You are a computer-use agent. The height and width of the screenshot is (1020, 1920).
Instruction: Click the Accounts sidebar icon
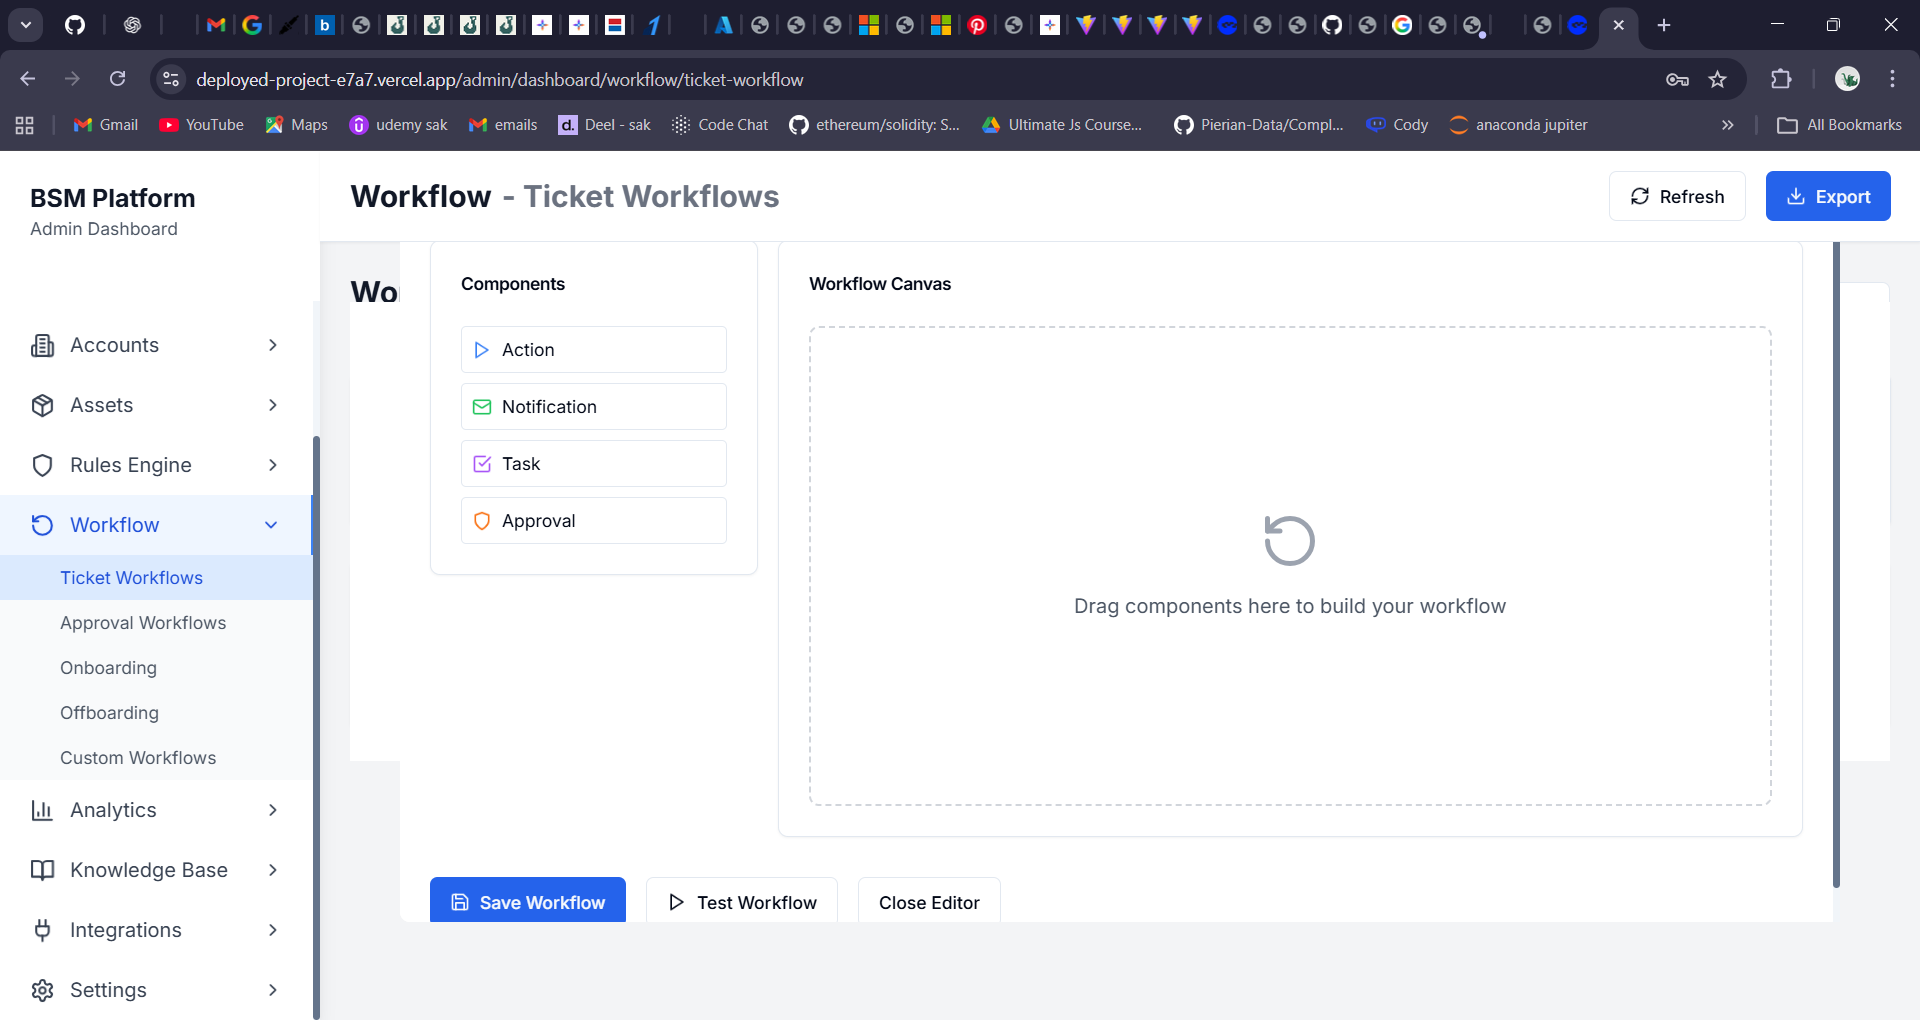click(x=42, y=345)
